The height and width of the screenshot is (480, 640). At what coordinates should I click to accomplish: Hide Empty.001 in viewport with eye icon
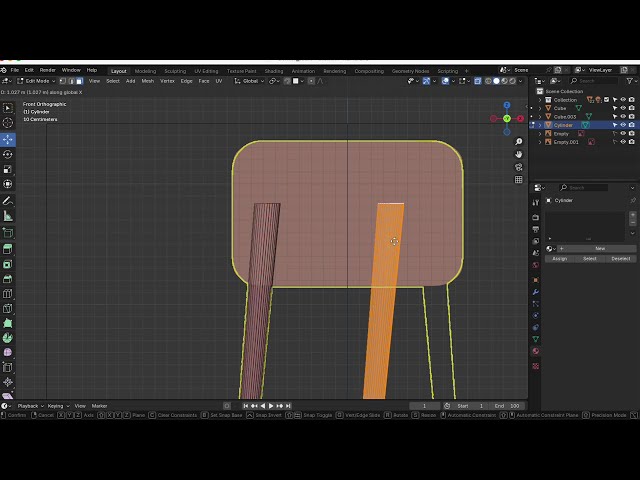[623, 142]
